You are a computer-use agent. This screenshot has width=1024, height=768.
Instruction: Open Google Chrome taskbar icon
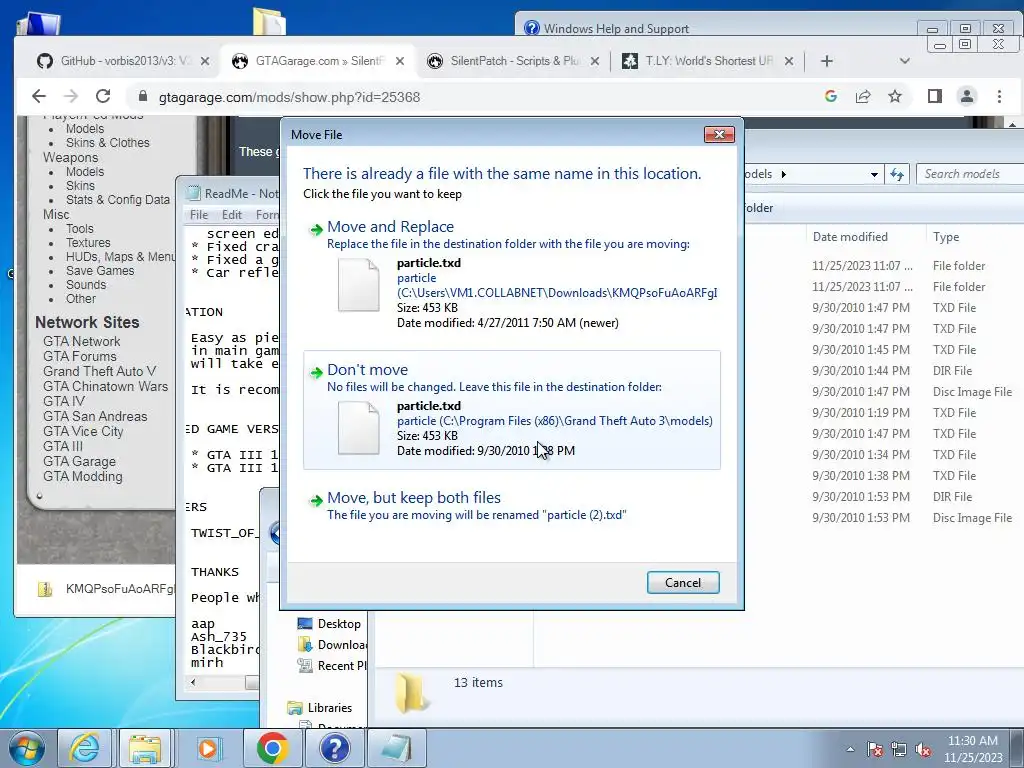272,748
